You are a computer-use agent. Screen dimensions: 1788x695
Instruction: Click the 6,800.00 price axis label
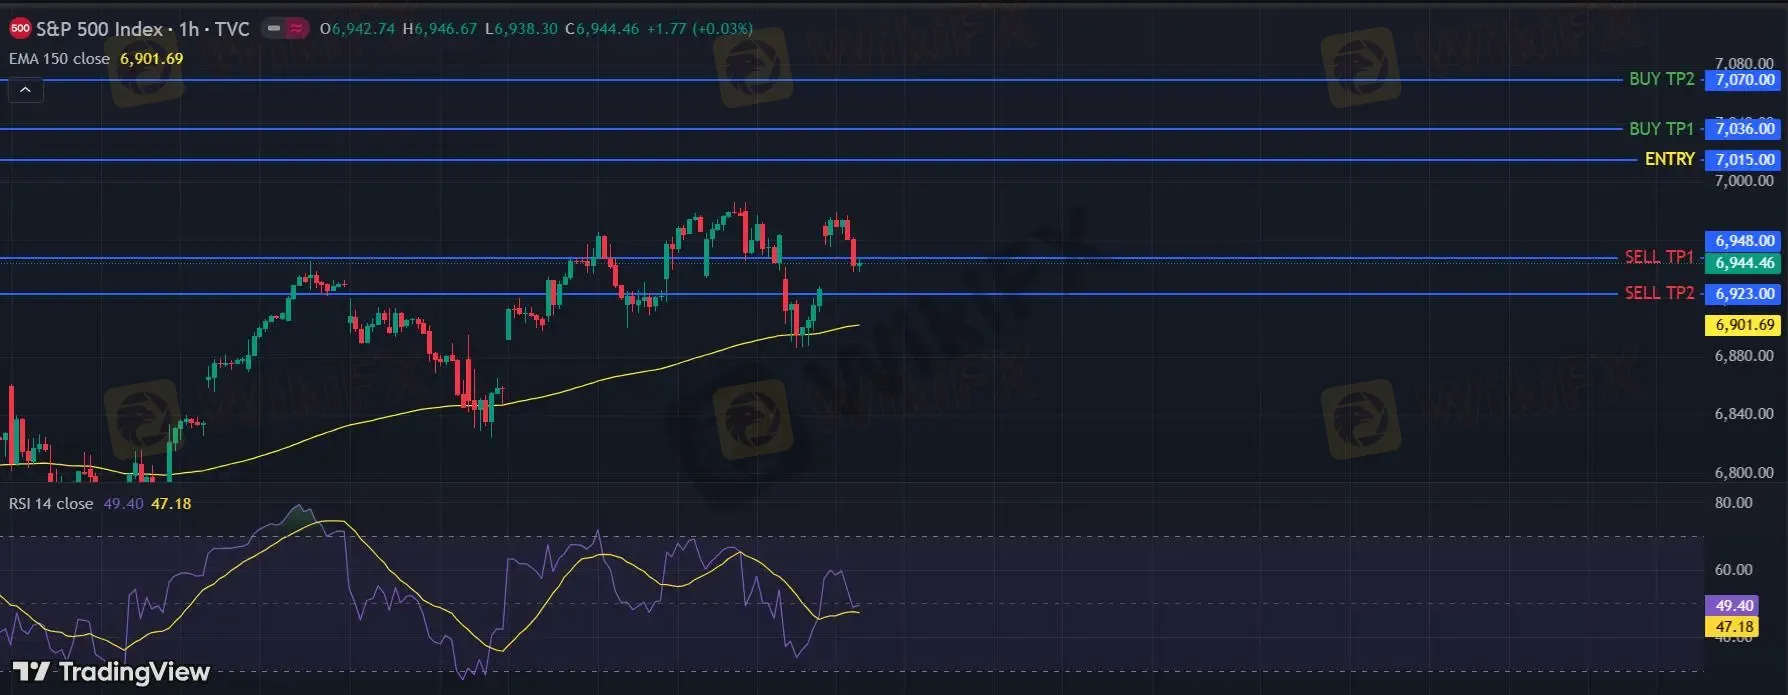coord(1744,472)
